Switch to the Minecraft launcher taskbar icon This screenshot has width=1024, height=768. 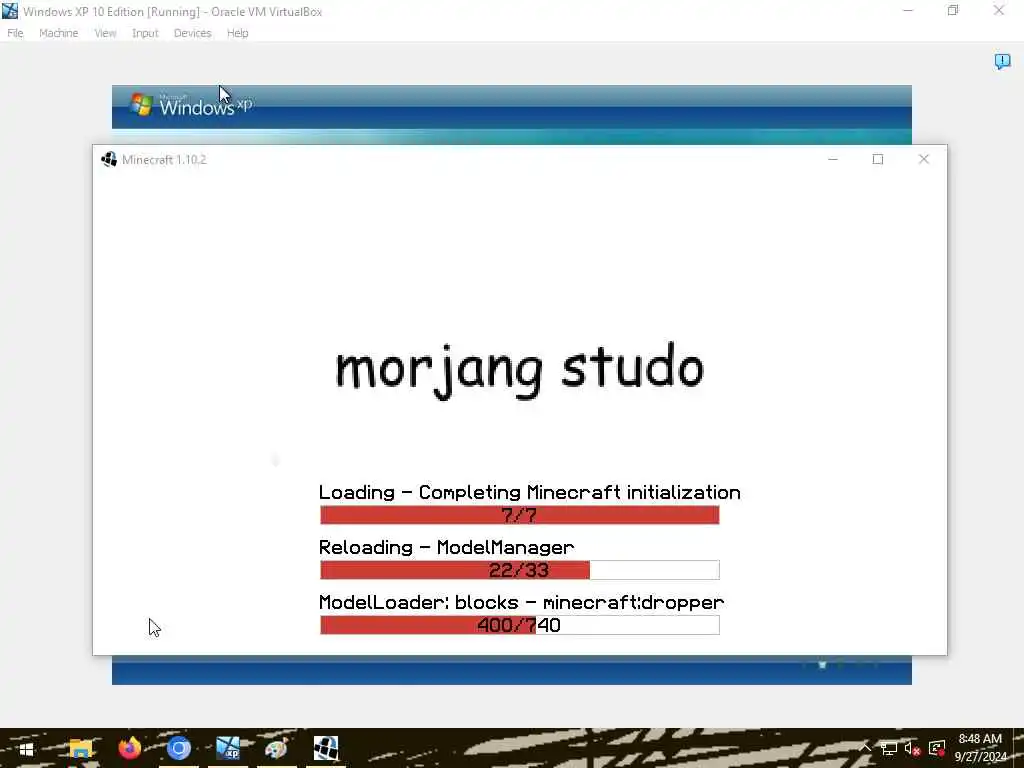tap(325, 748)
